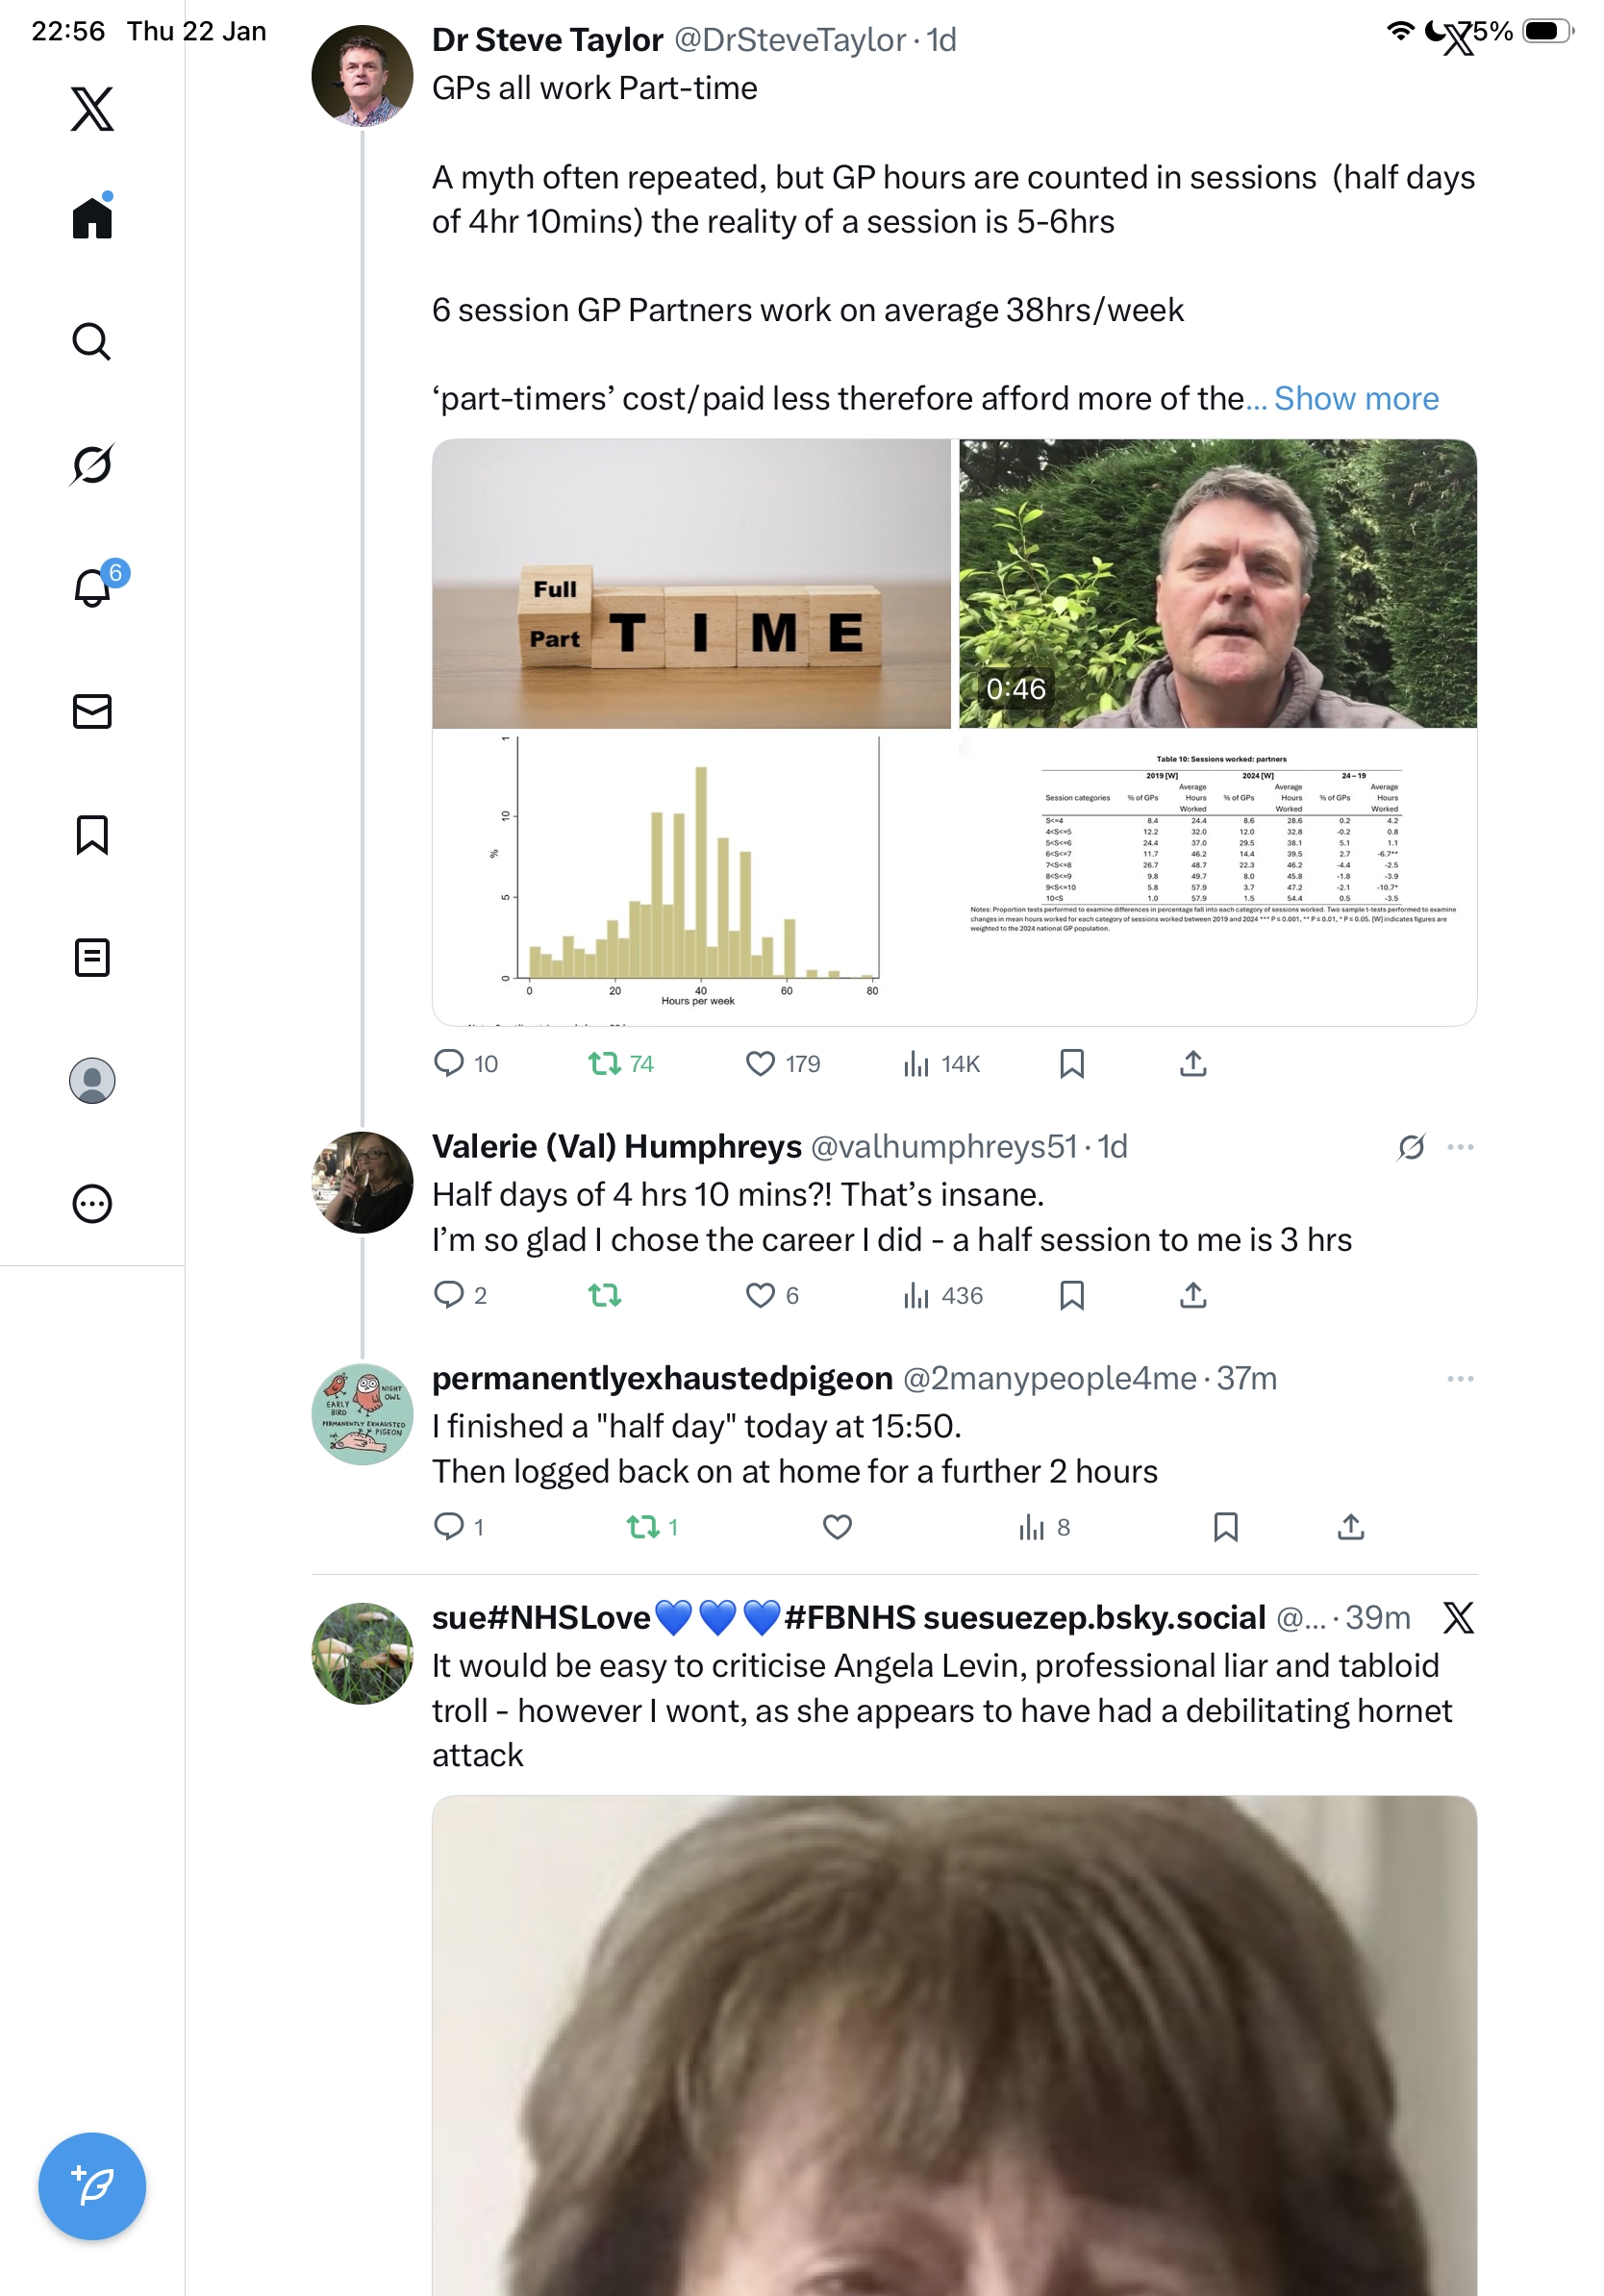Tap the compose new post button
This screenshot has height=2296, width=1604.
(x=92, y=2185)
